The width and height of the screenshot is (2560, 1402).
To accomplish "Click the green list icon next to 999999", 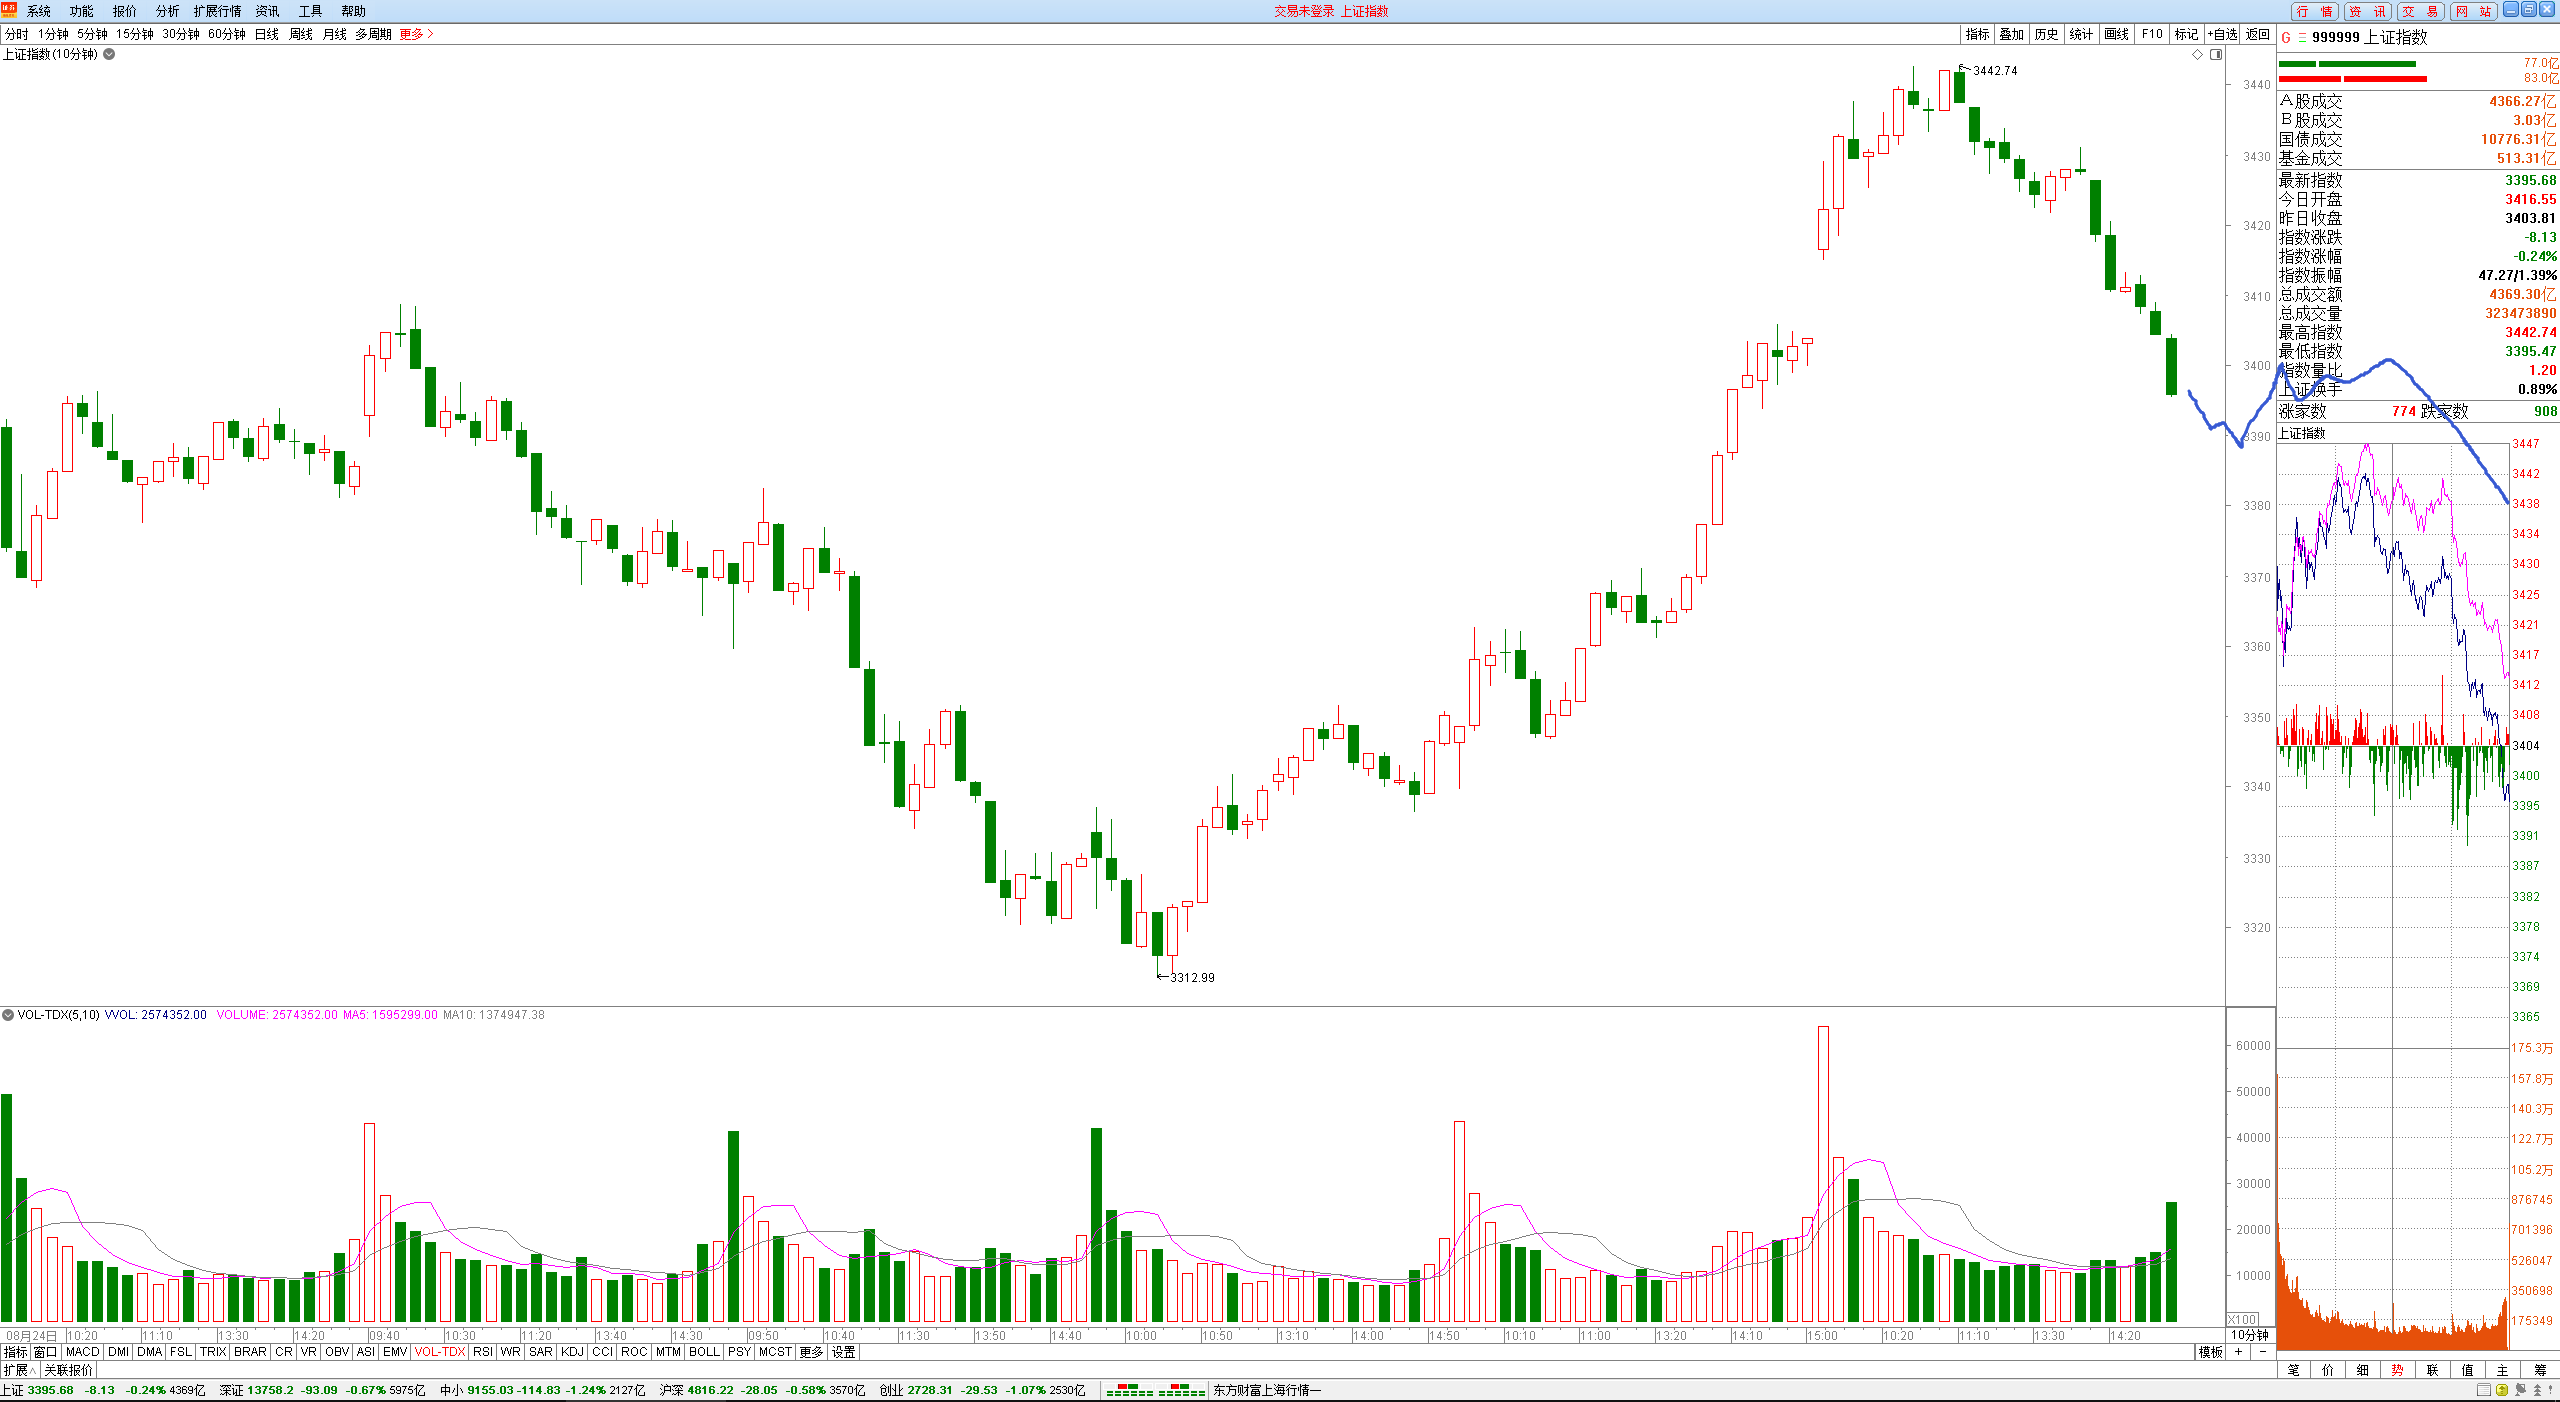I will [2301, 38].
